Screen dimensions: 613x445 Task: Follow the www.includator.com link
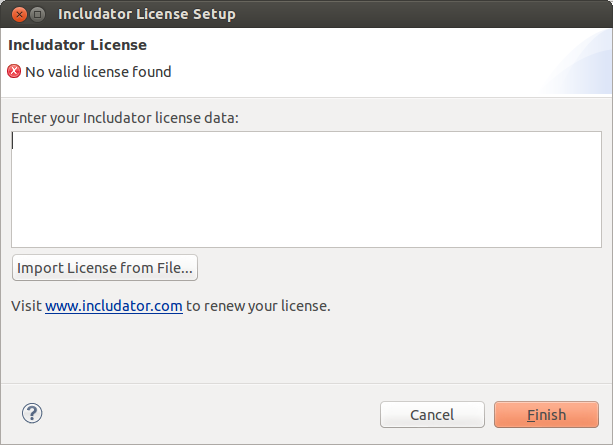114,306
